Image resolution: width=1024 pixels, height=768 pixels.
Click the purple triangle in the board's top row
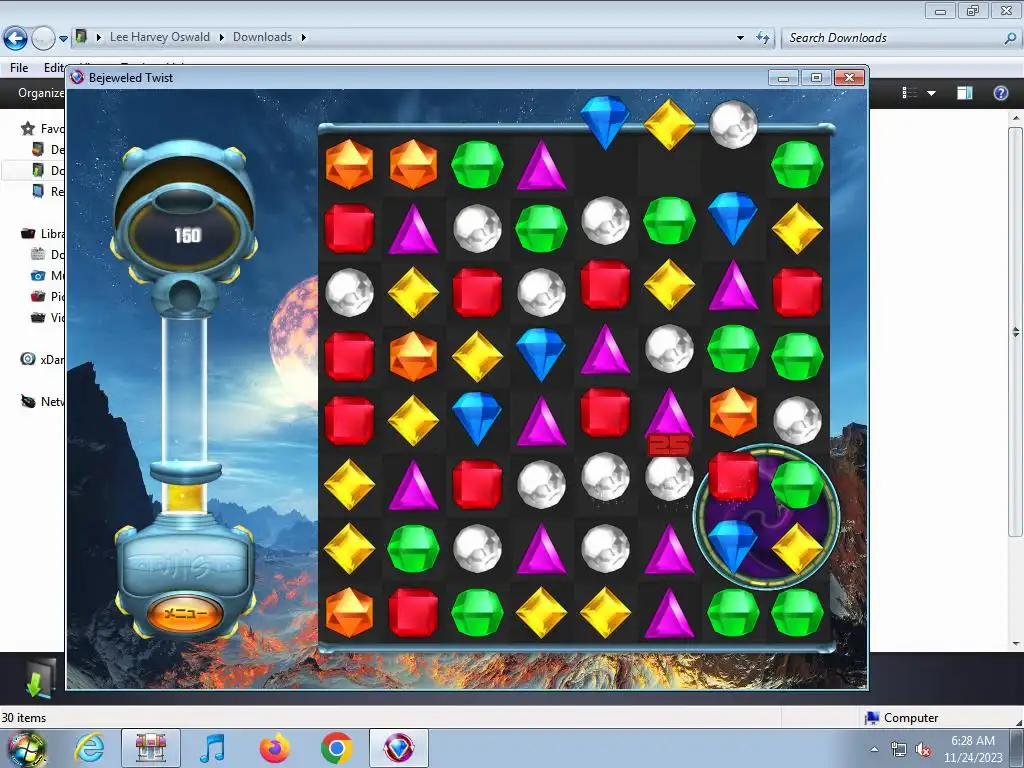pos(541,165)
